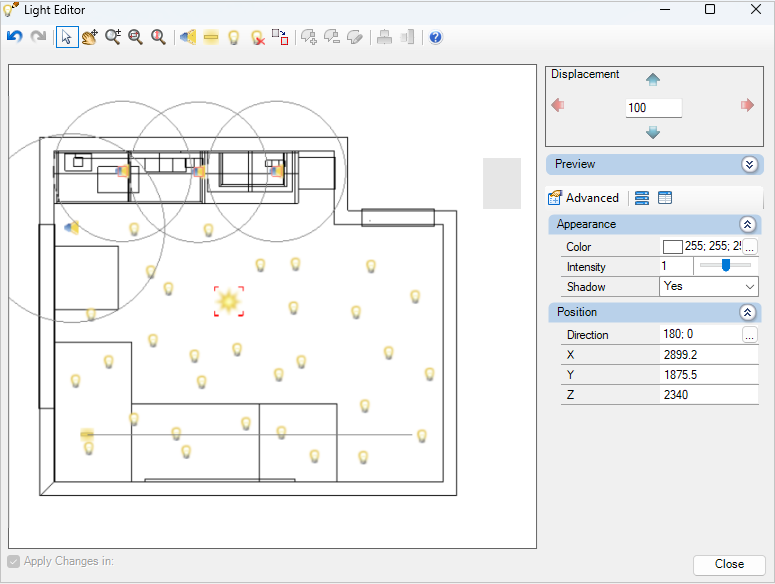This screenshot has width=775, height=584.
Task: Open the color picker ellipsis button
Action: tap(749, 246)
